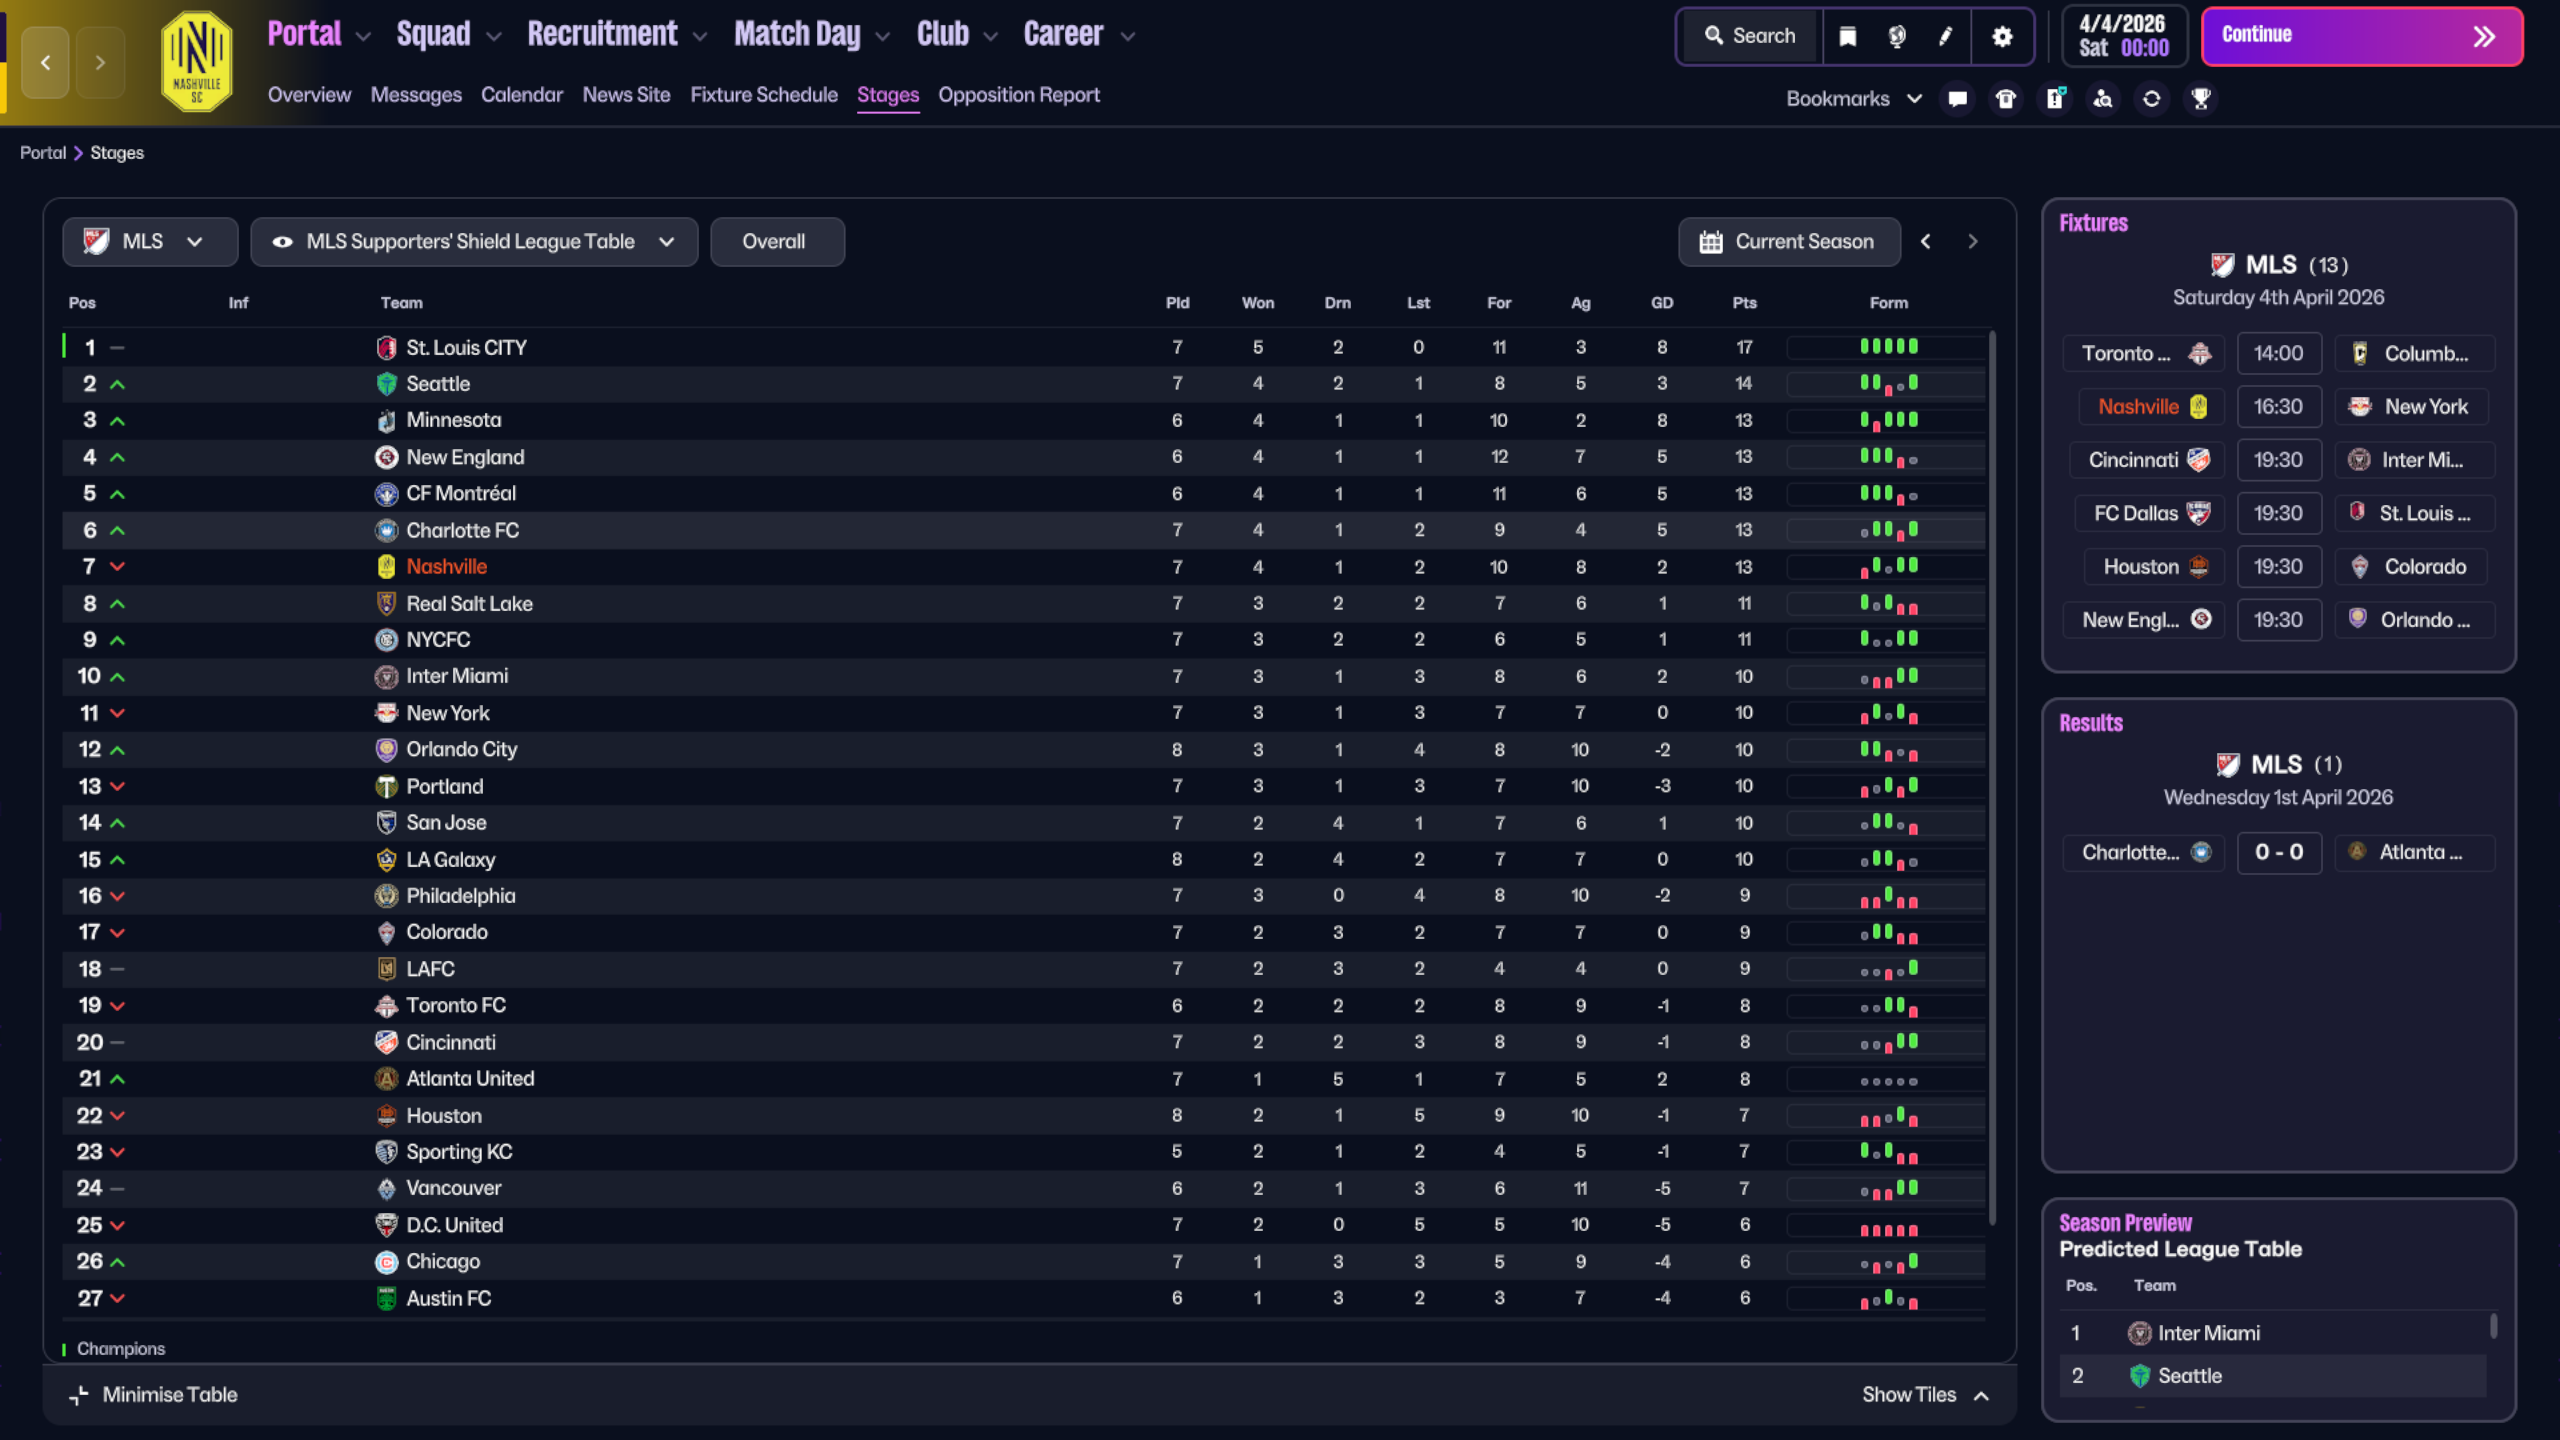The image size is (2560, 1440).
Task: Open the trophy competitions icon
Action: [x=2199, y=98]
